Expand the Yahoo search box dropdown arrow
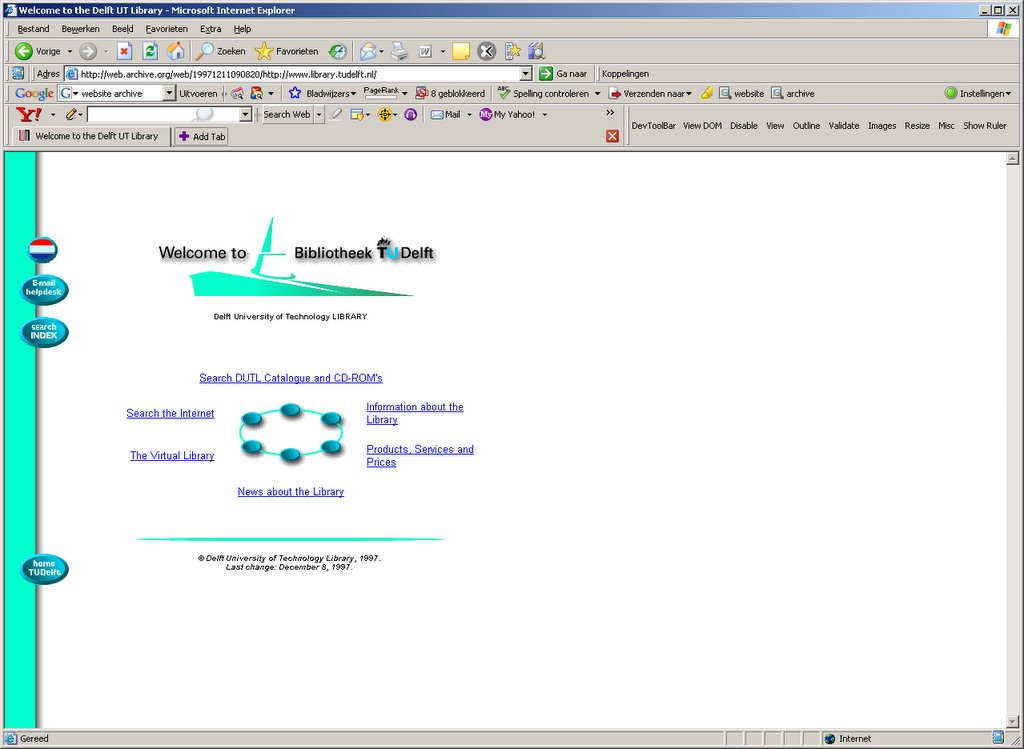The image size is (1024, 749). pos(246,115)
